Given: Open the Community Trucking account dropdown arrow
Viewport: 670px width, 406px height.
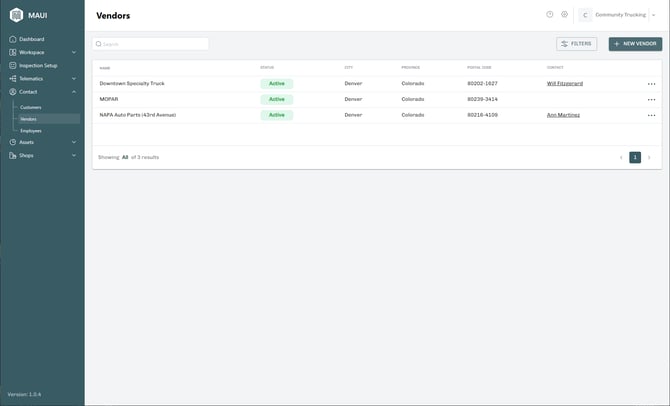Looking at the screenshot, I should 653,15.
